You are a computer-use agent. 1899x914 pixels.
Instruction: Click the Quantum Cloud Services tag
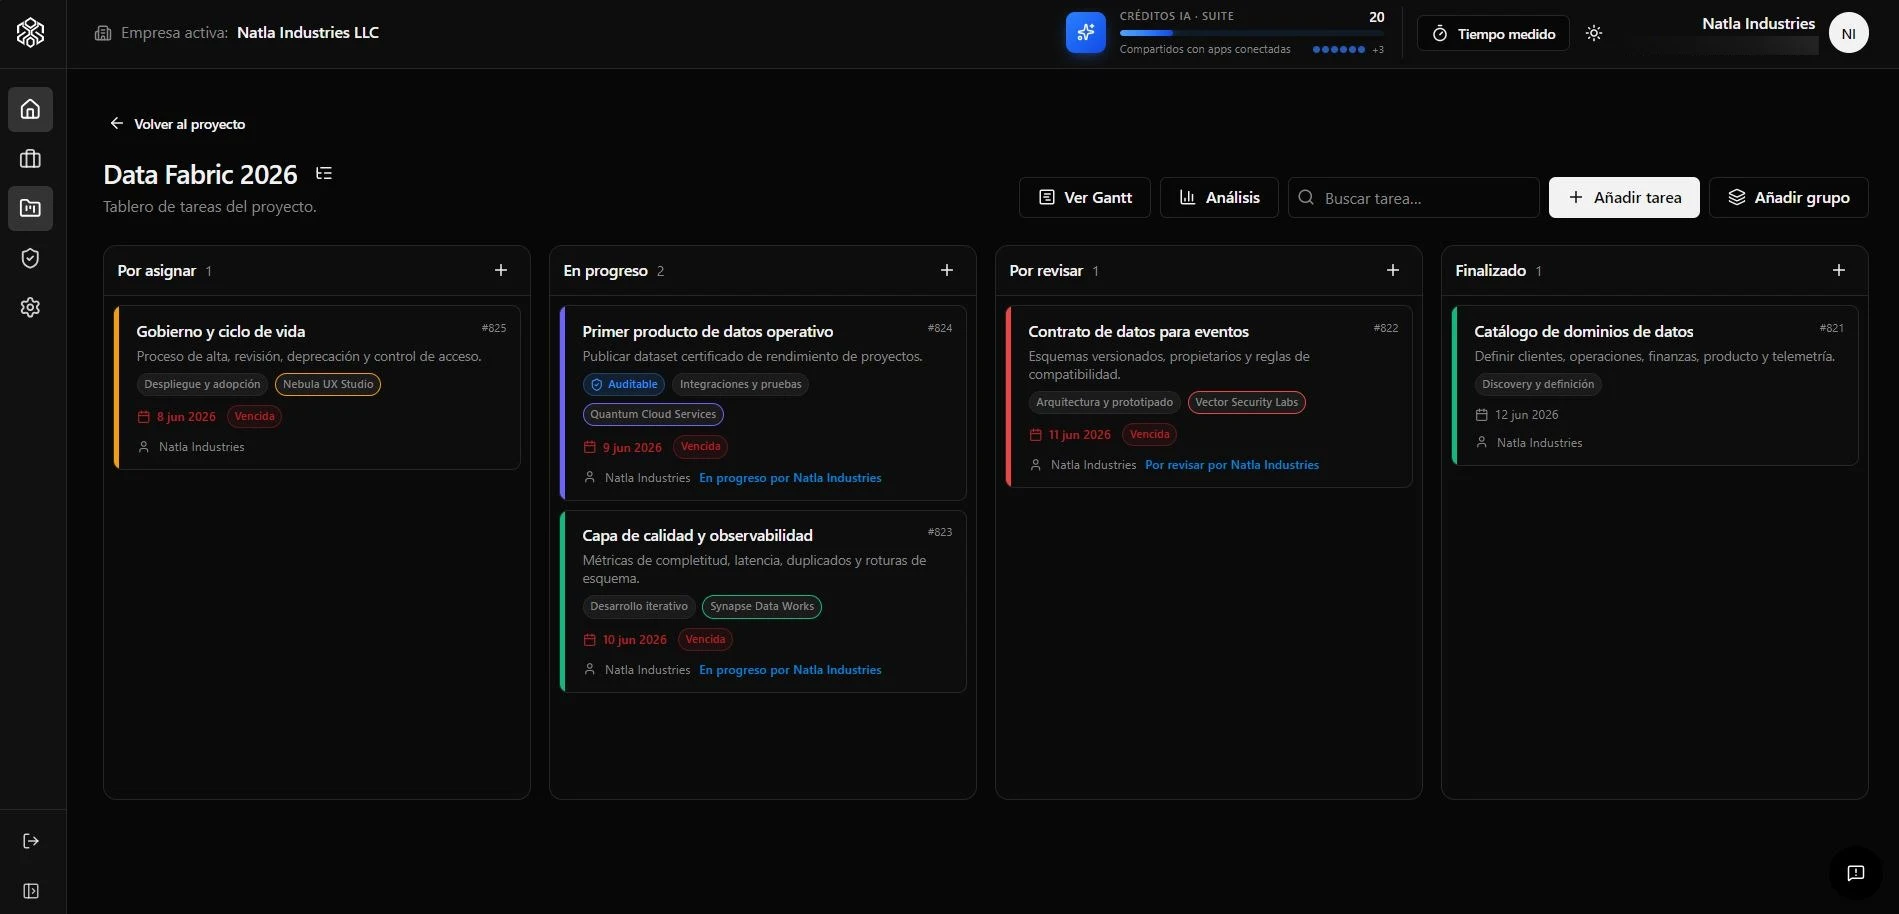coord(653,414)
